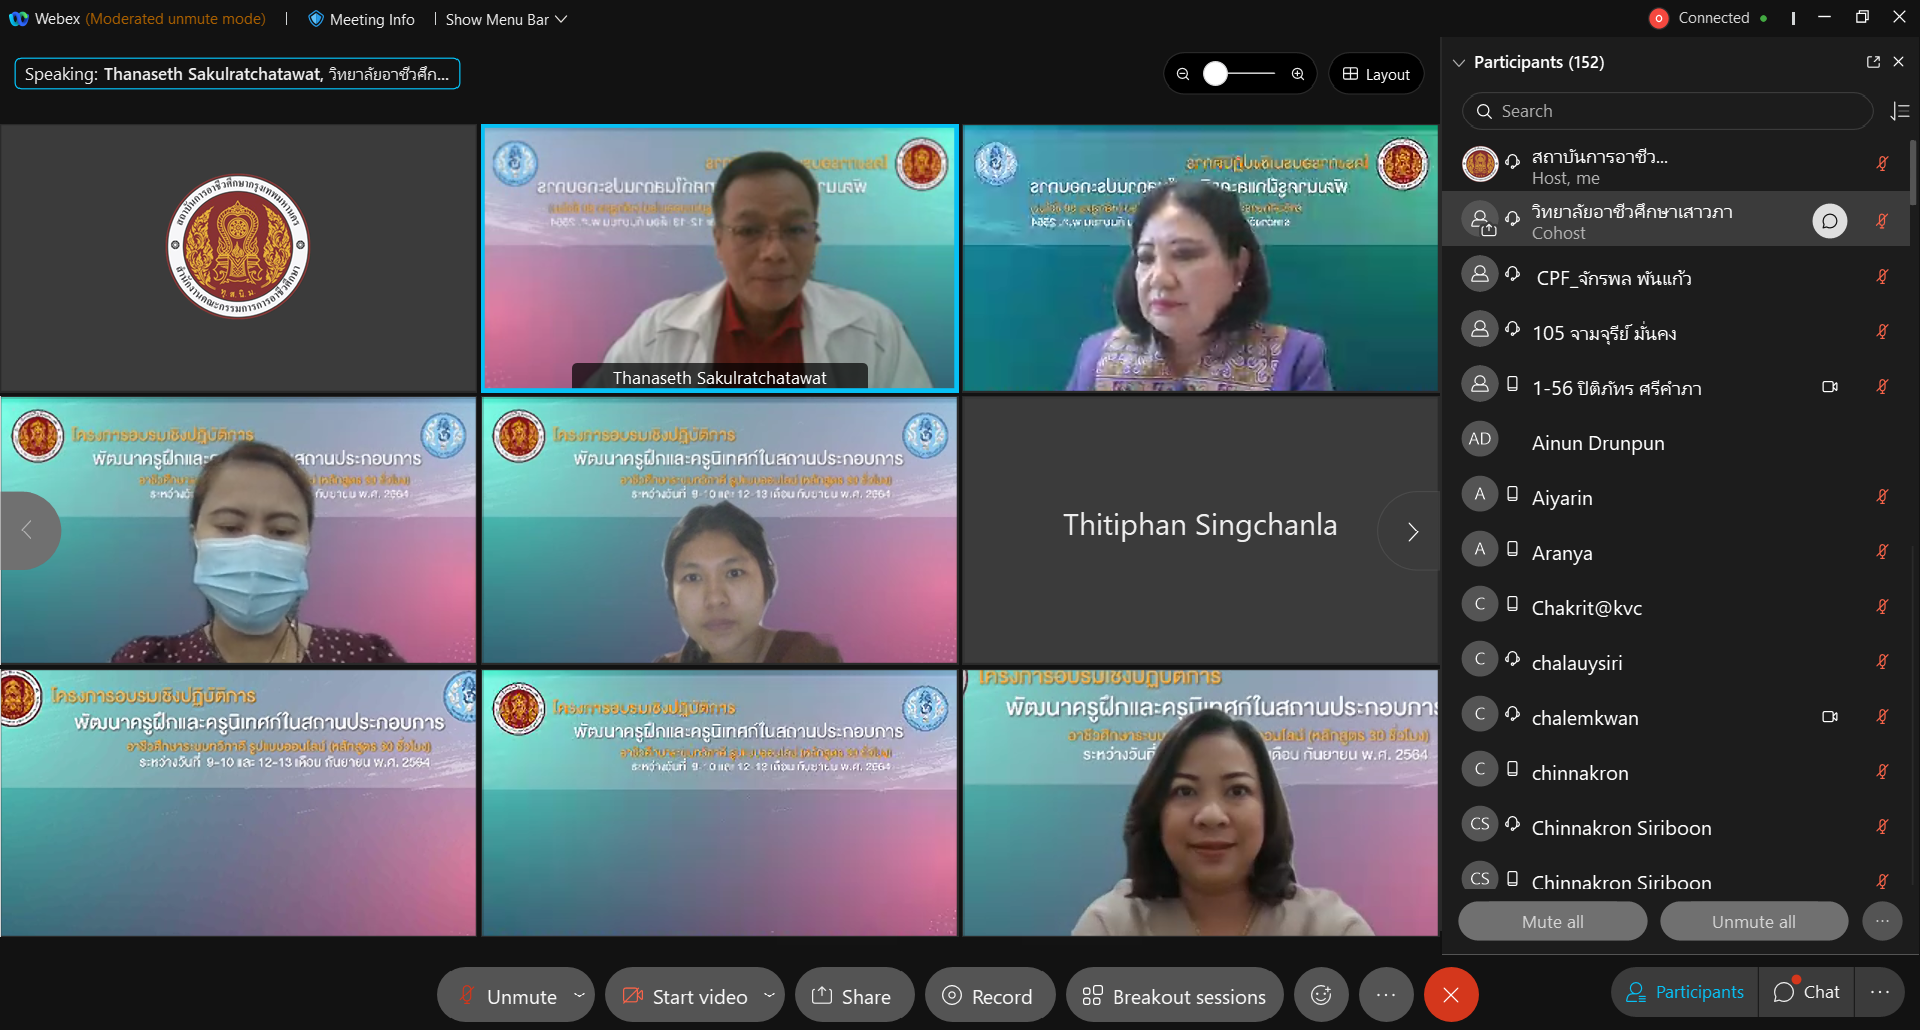
Task: Click Mute all button
Action: [x=1552, y=921]
